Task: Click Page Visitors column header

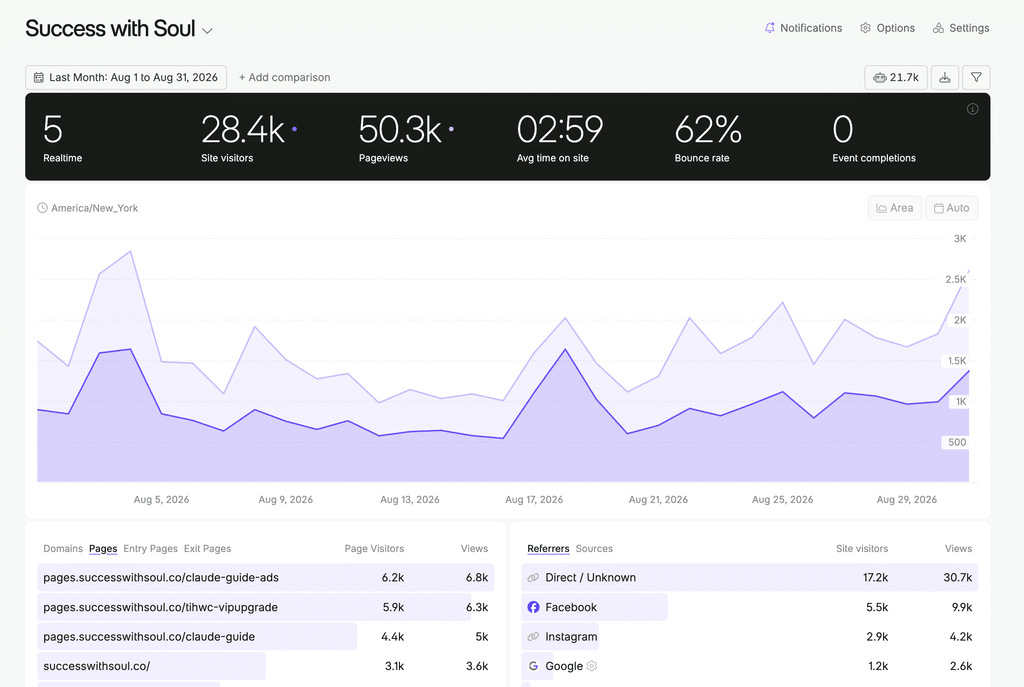Action: coord(374,549)
